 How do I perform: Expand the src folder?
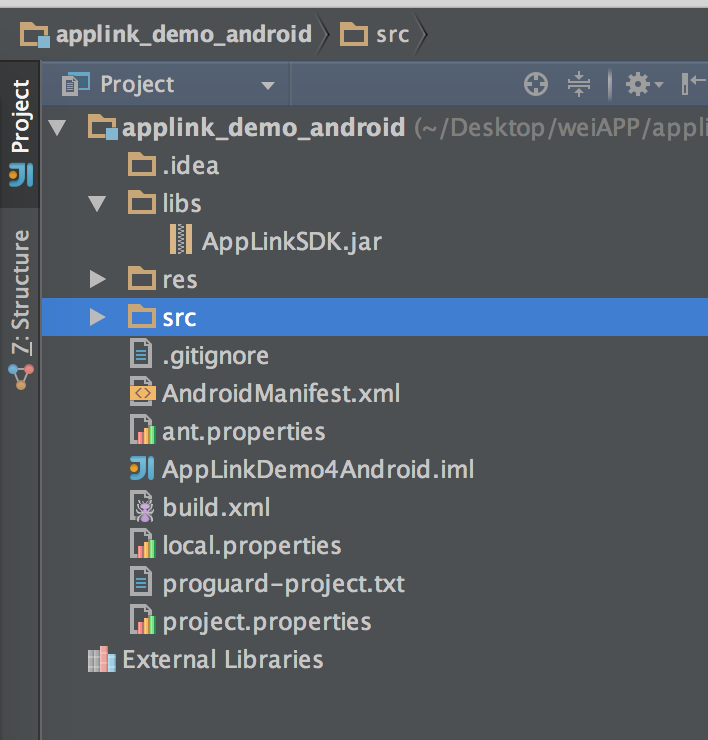[97, 318]
